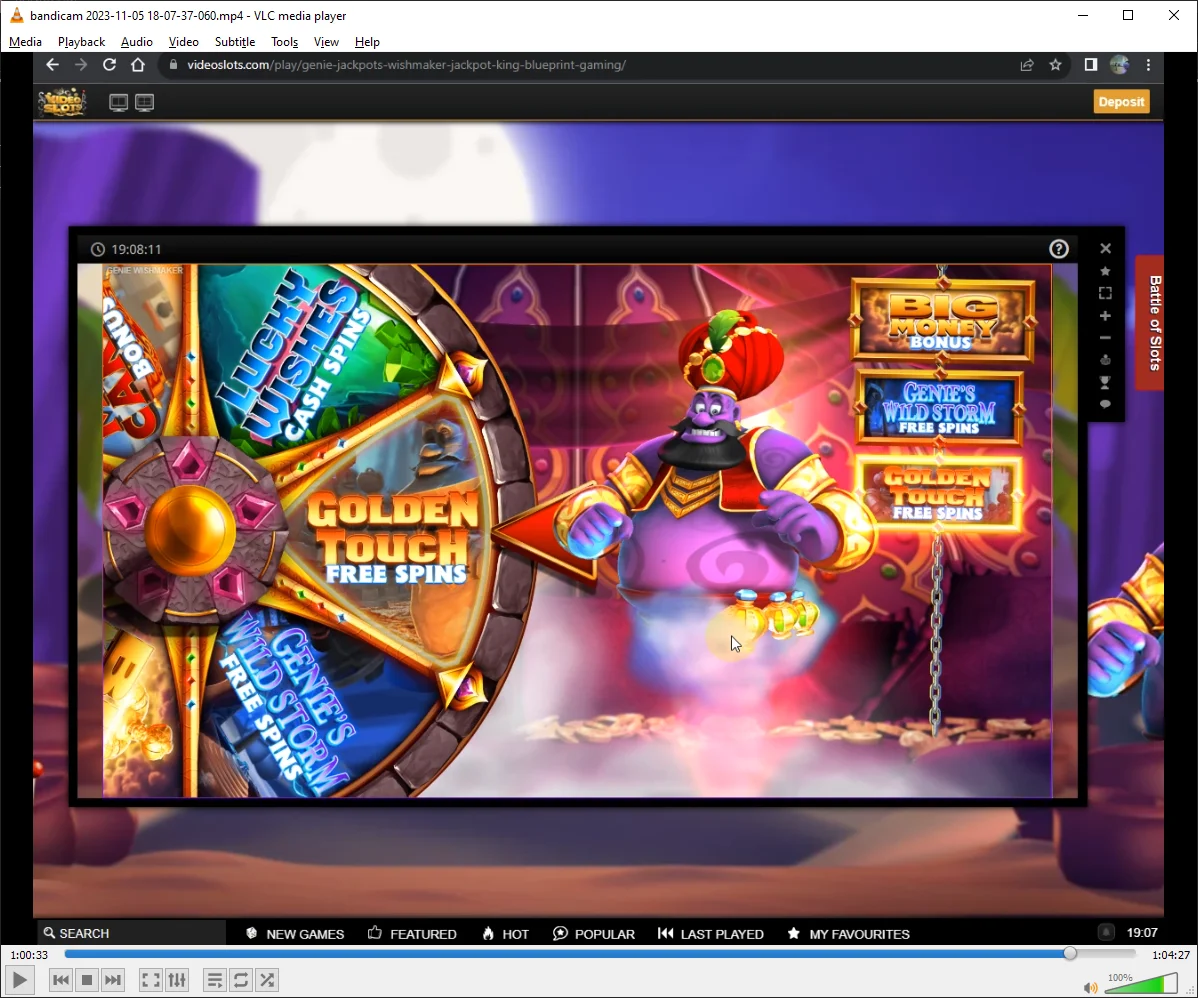This screenshot has width=1198, height=998.
Task: Mute audio with the speaker icon
Action: coord(1090,987)
